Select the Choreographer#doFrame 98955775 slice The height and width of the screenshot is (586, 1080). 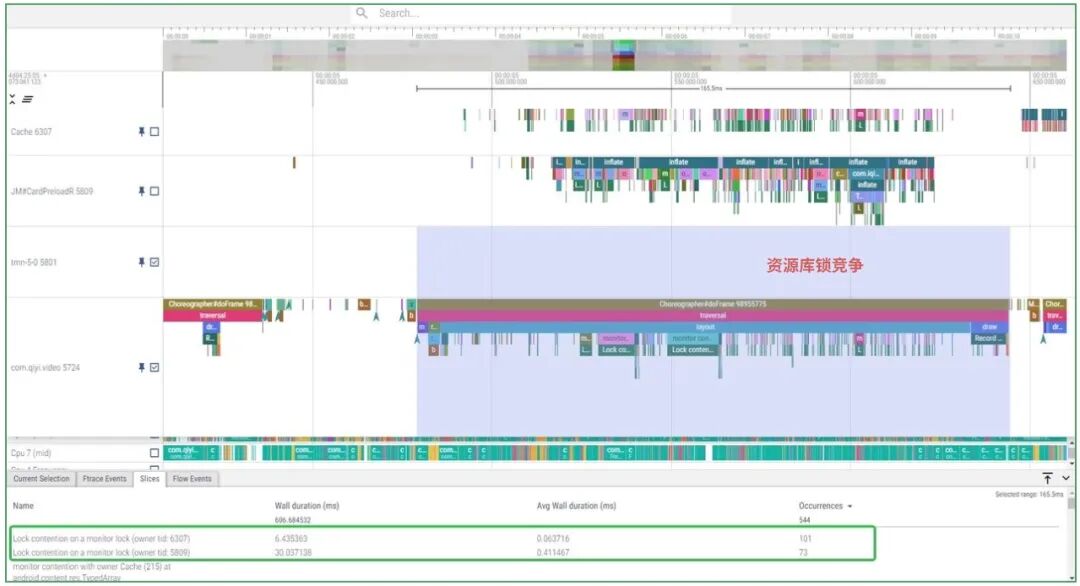(713, 304)
